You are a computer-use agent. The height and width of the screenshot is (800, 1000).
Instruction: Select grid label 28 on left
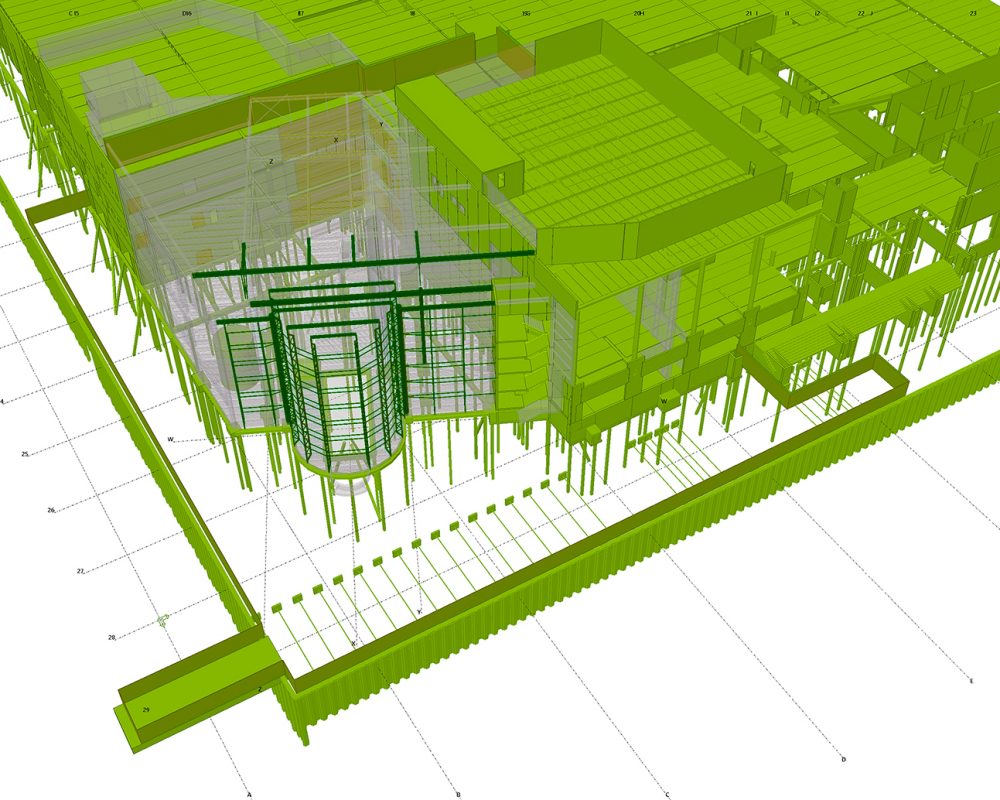point(112,636)
